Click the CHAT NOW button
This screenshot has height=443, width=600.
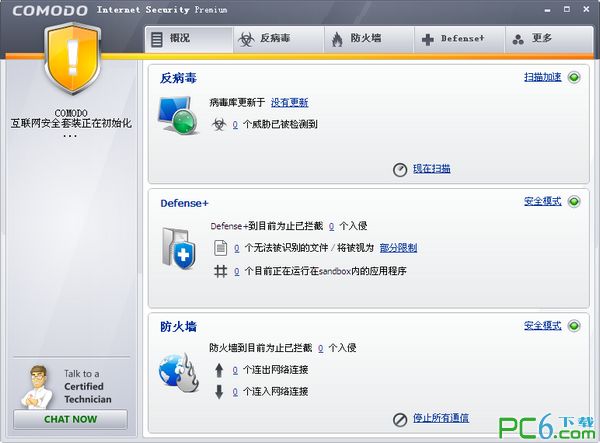point(70,419)
